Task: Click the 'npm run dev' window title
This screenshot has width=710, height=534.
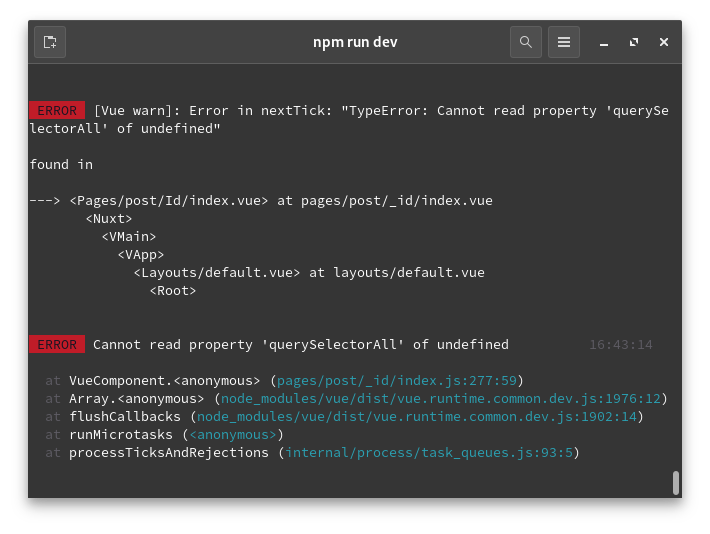Action: pos(355,42)
